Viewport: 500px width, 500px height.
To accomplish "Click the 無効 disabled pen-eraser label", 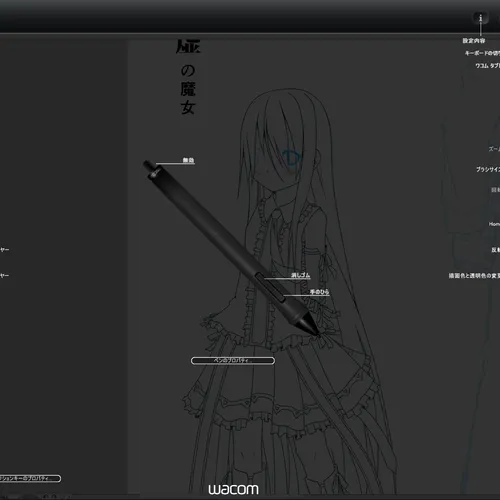I will (x=188, y=160).
